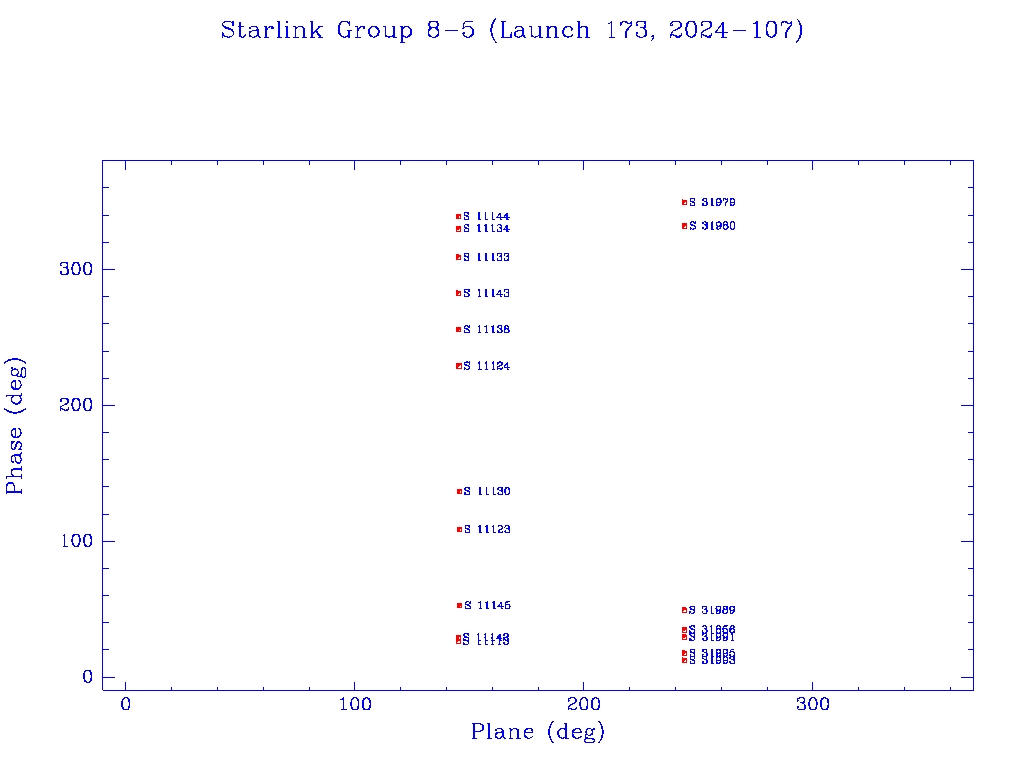Click the '200' tick on Plane axis
Screen dimensions: 1024x768
pos(583,704)
